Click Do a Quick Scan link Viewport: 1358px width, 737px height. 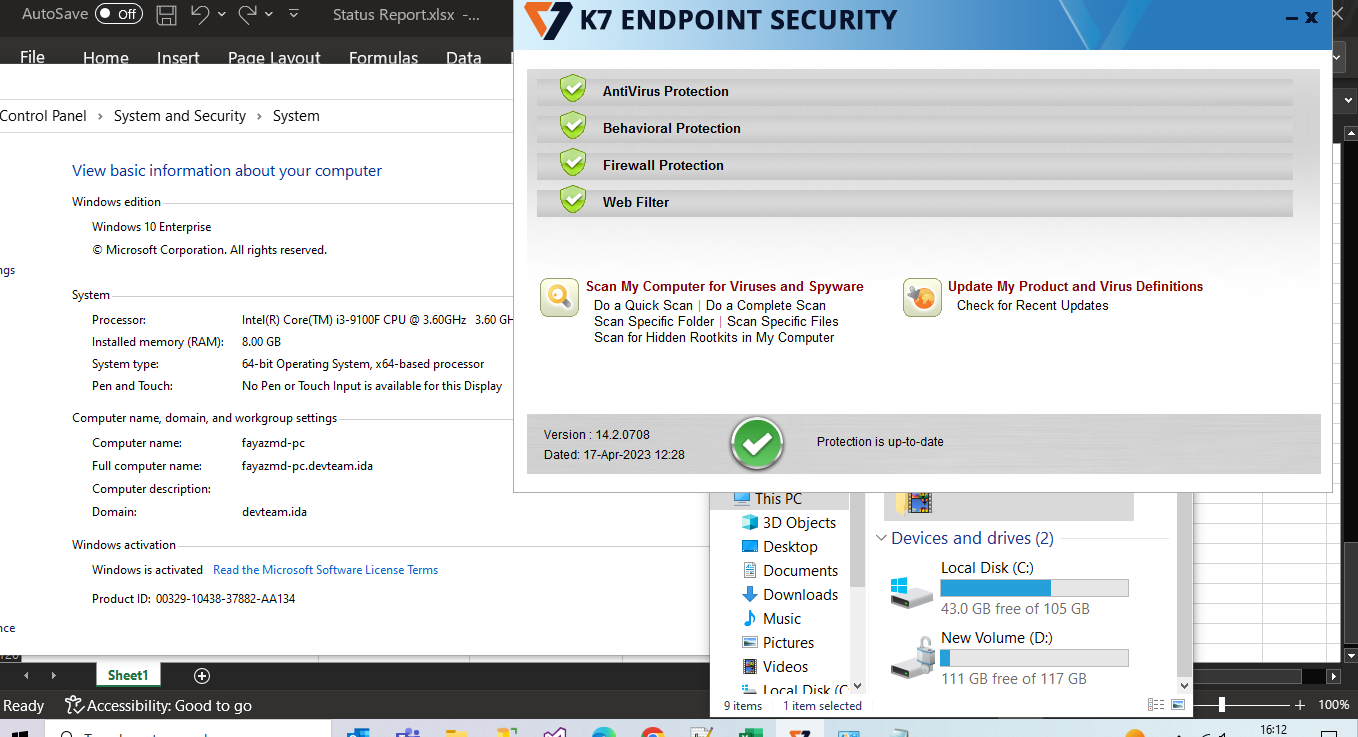tap(643, 306)
